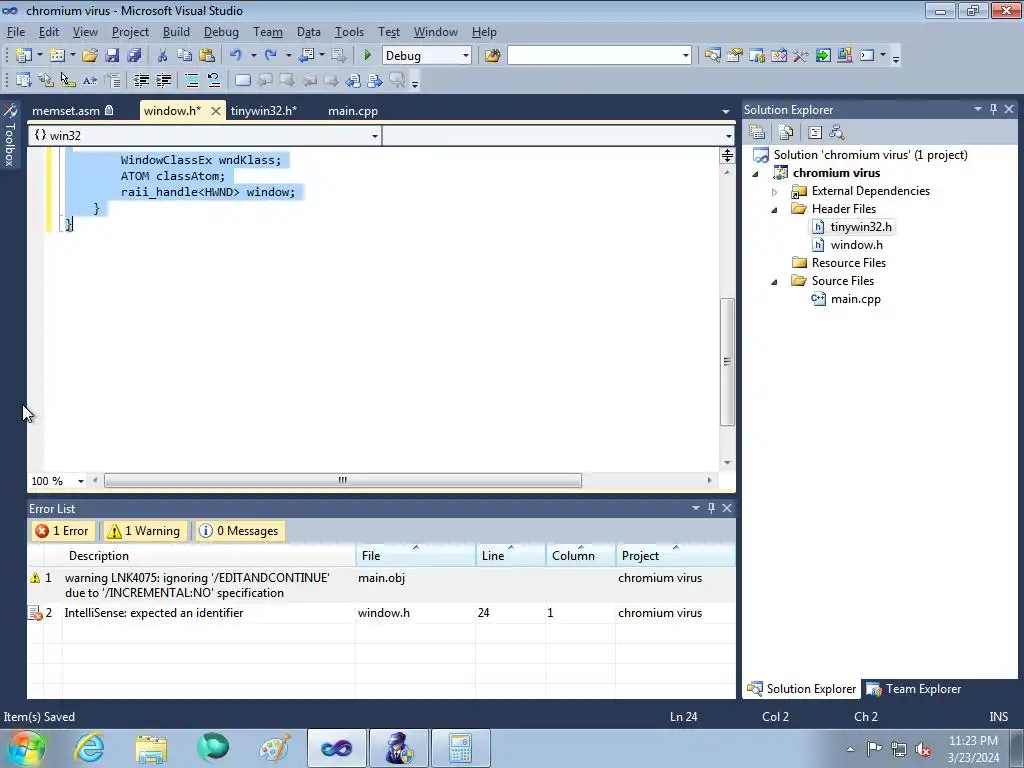
Task: Click the Add New Item toolbar icon
Action: point(57,56)
